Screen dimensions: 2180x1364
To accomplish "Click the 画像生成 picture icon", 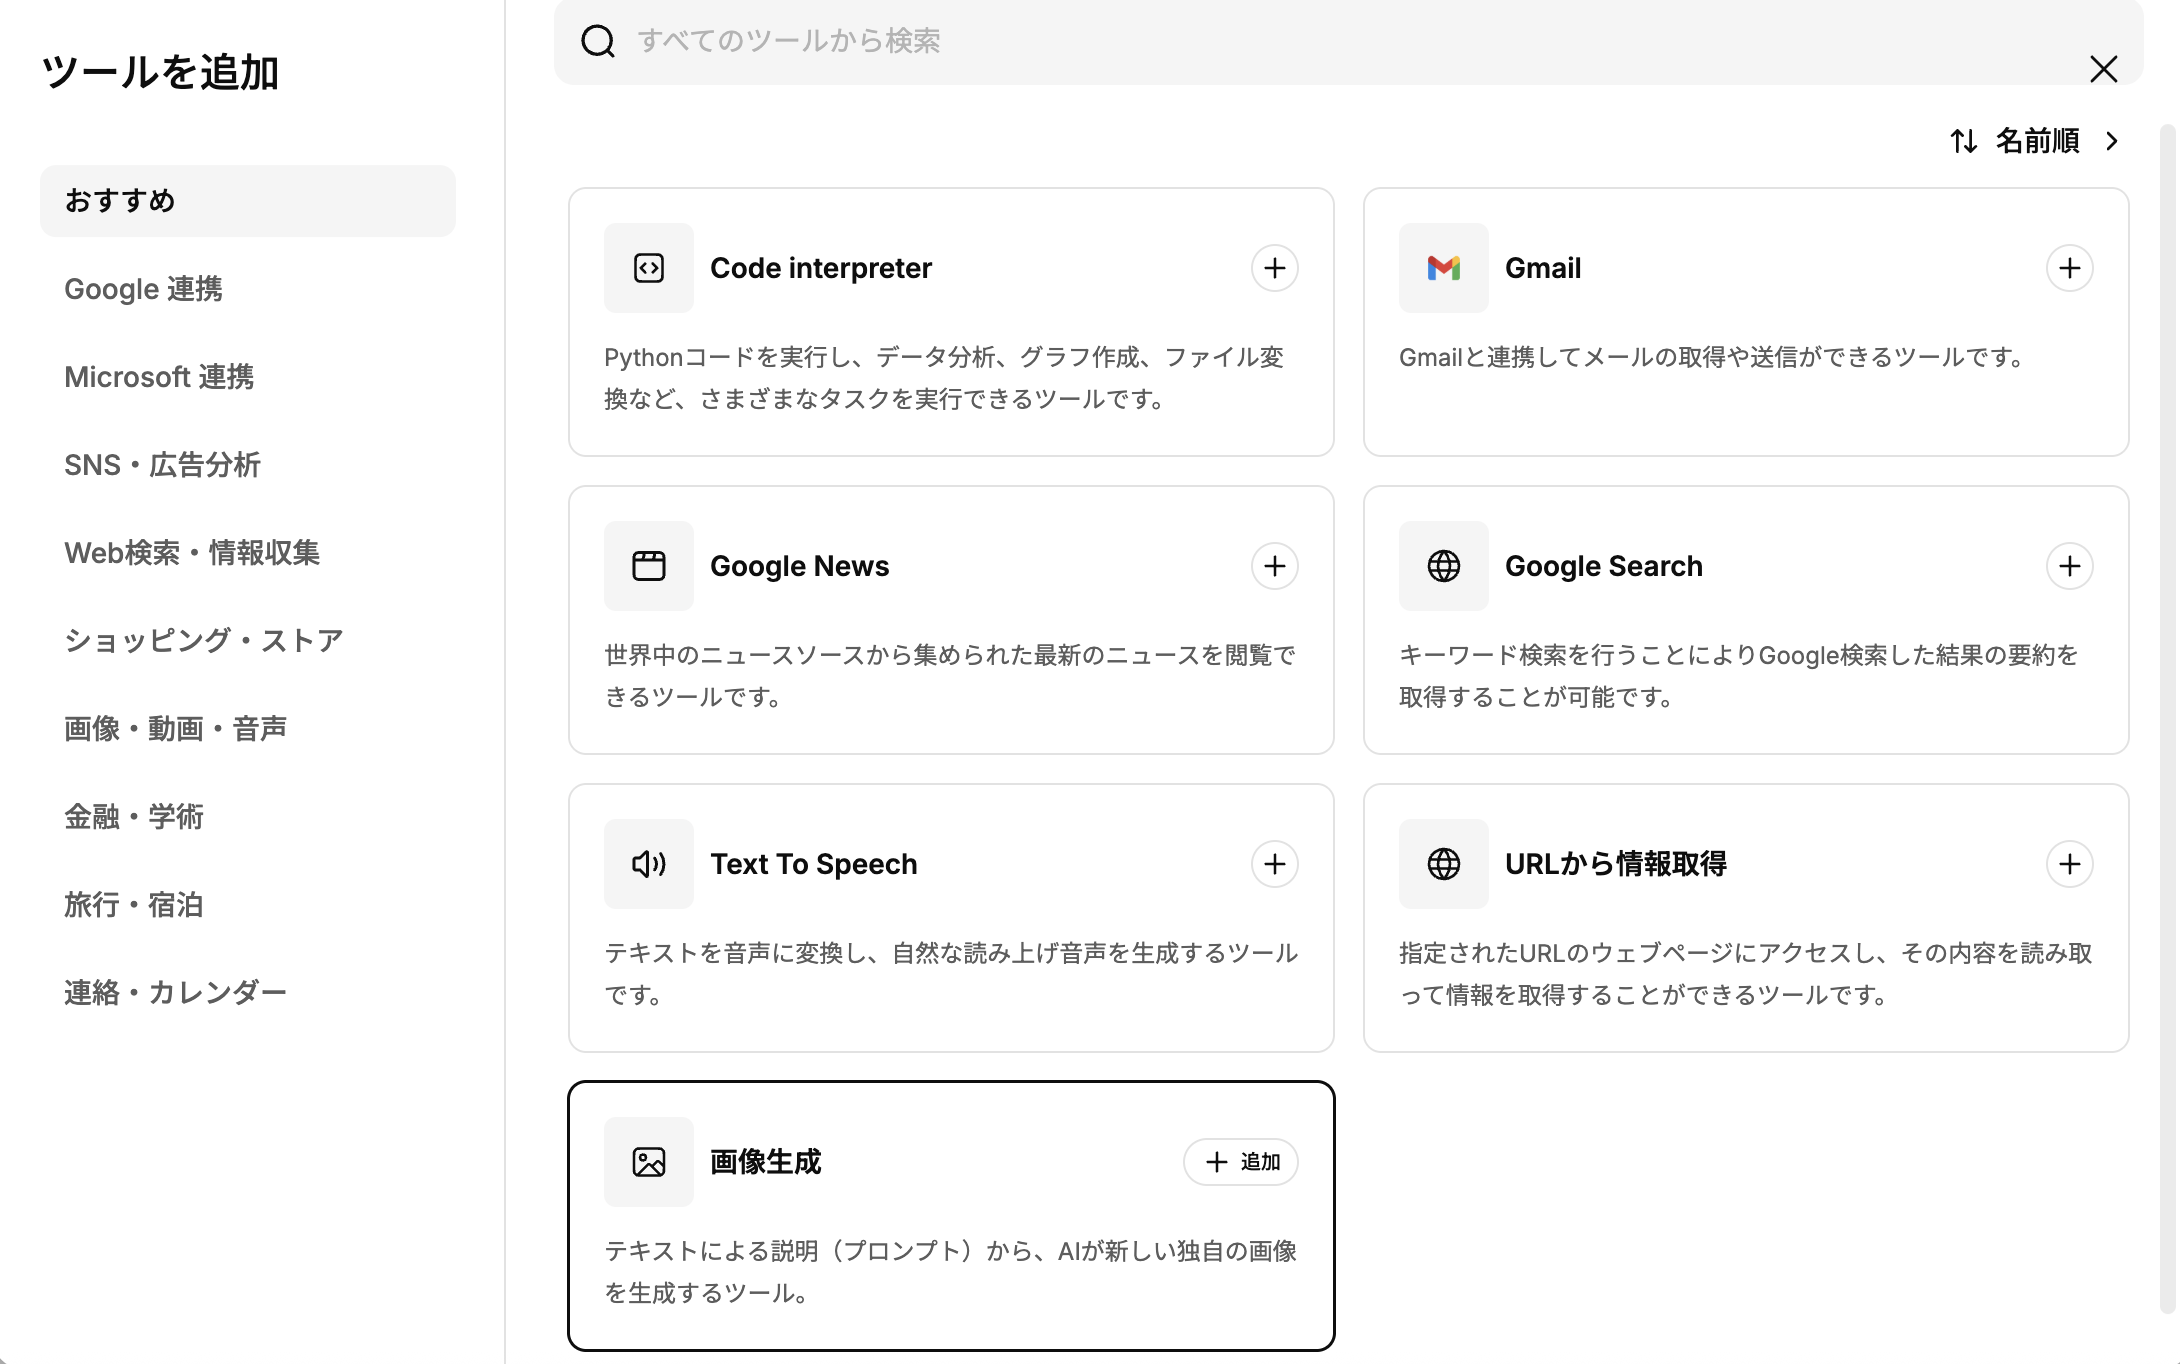I will point(648,1162).
